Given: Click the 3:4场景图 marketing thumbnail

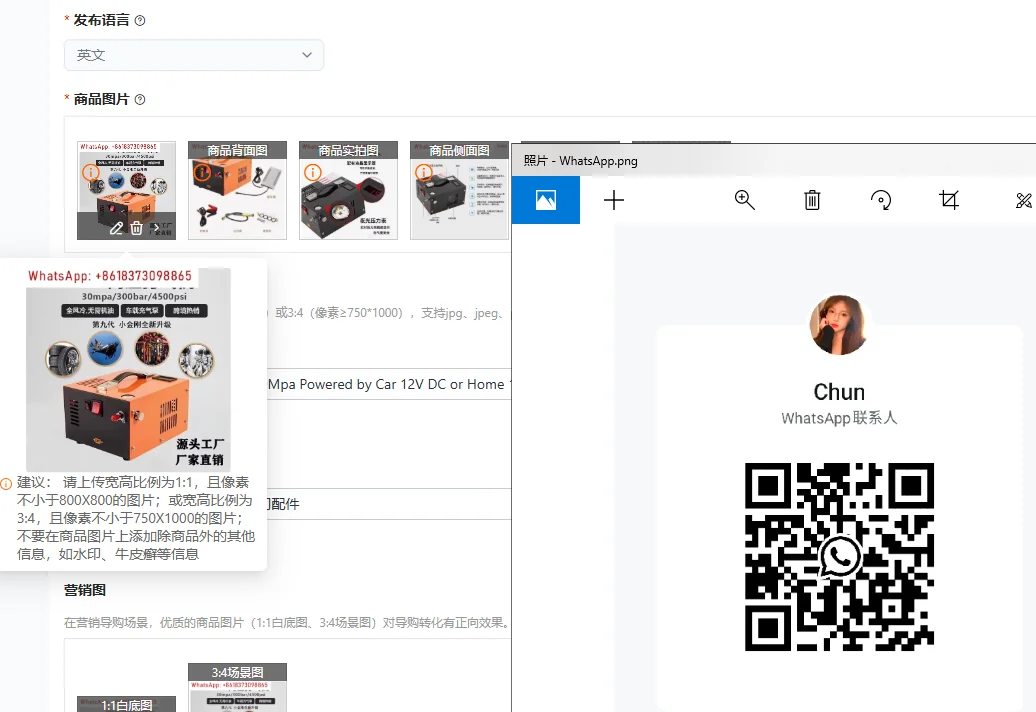Looking at the screenshot, I should [x=237, y=688].
